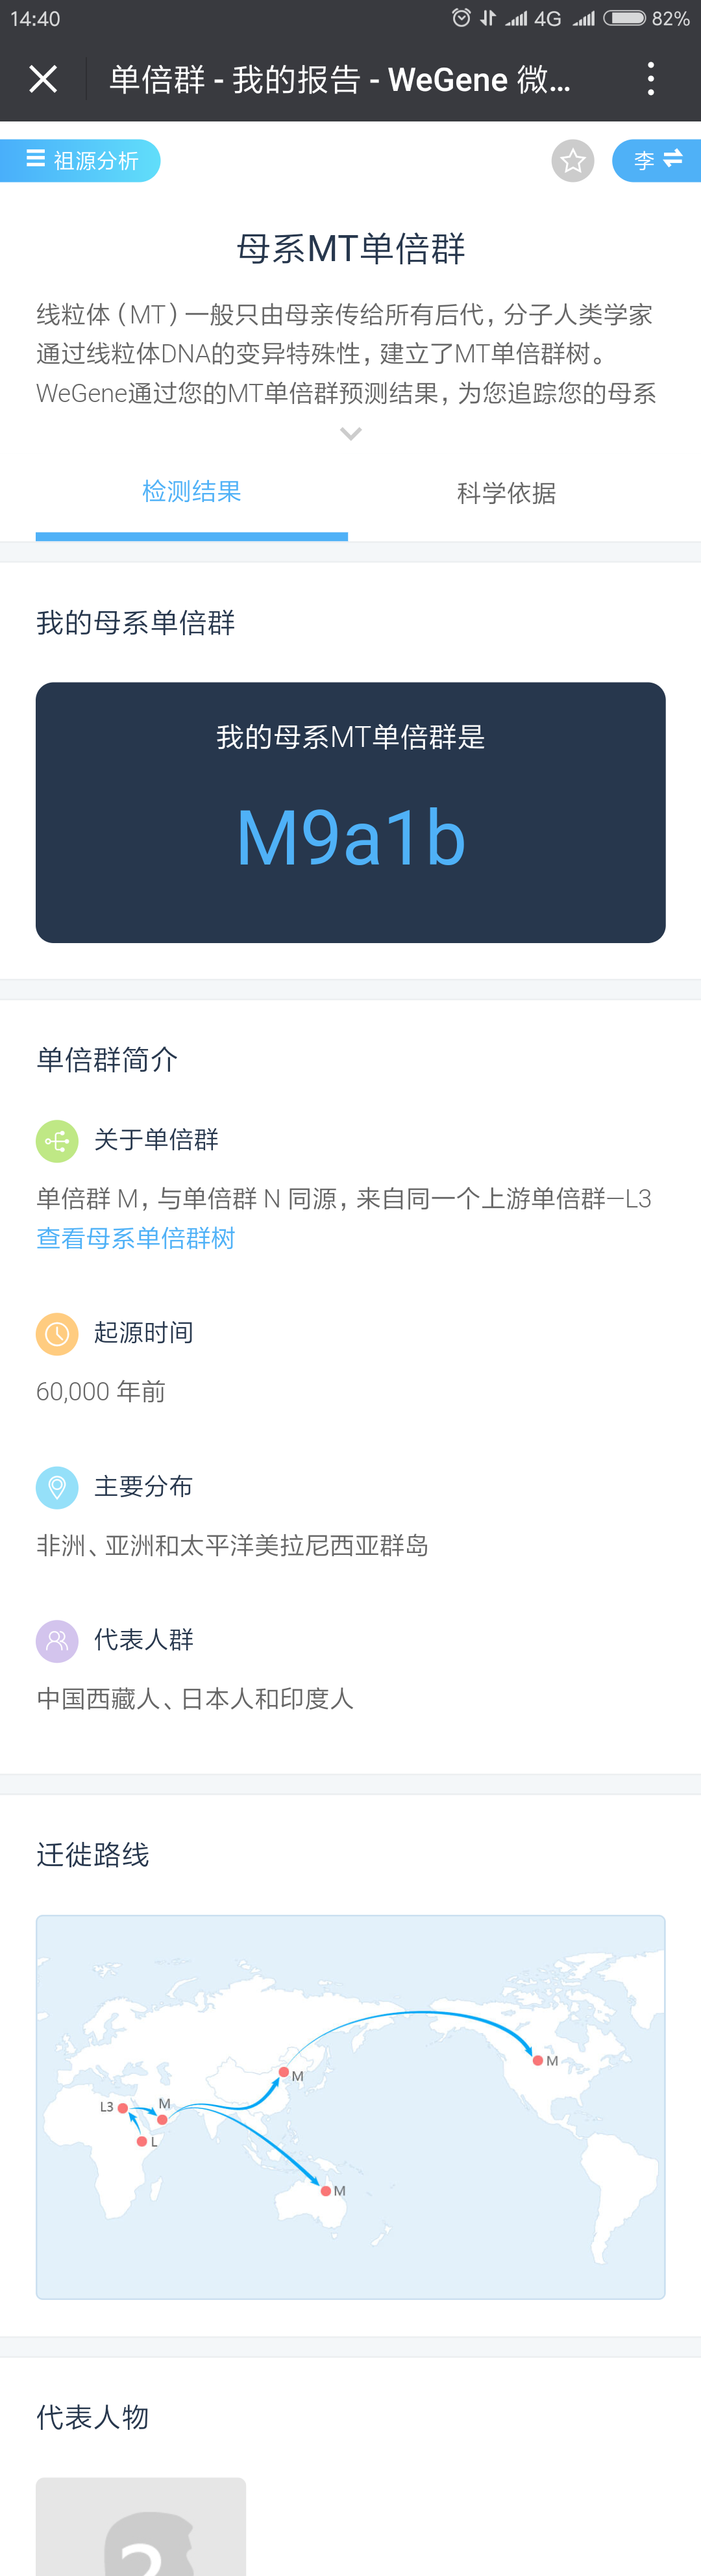Tap the star favorite icon

pos(573,161)
